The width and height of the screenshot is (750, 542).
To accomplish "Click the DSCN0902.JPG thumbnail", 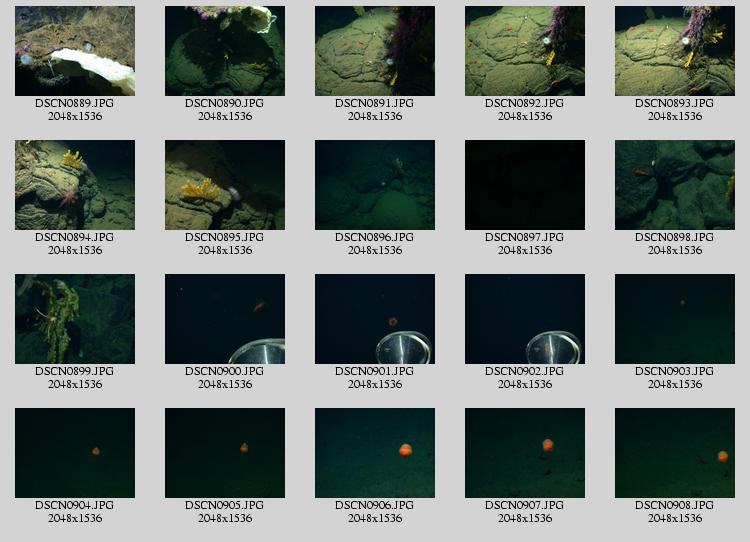I will pos(525,319).
